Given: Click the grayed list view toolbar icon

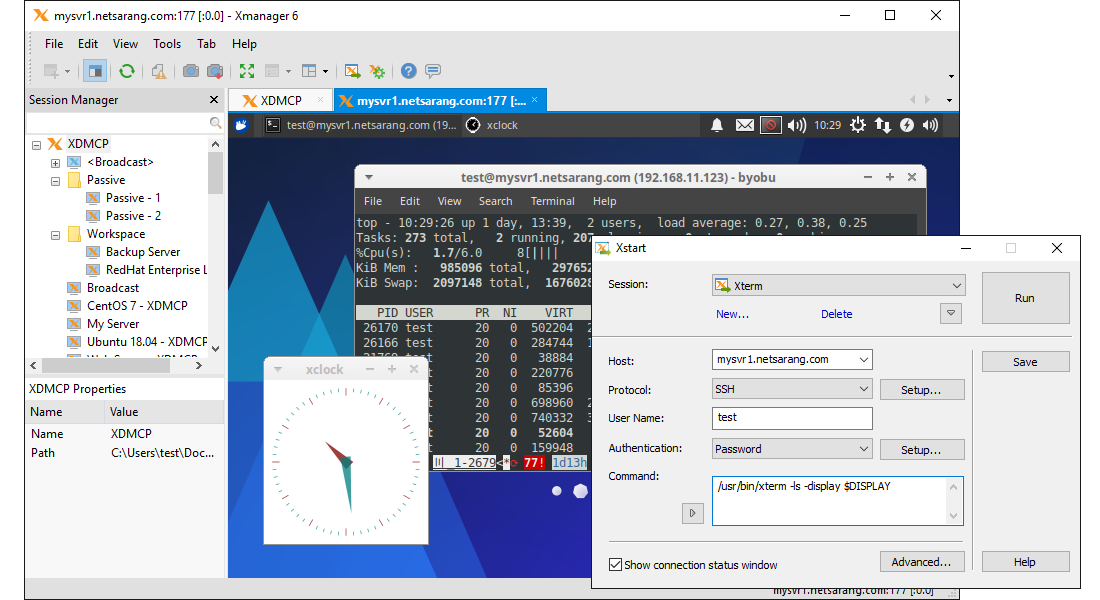Looking at the screenshot, I should point(272,71).
